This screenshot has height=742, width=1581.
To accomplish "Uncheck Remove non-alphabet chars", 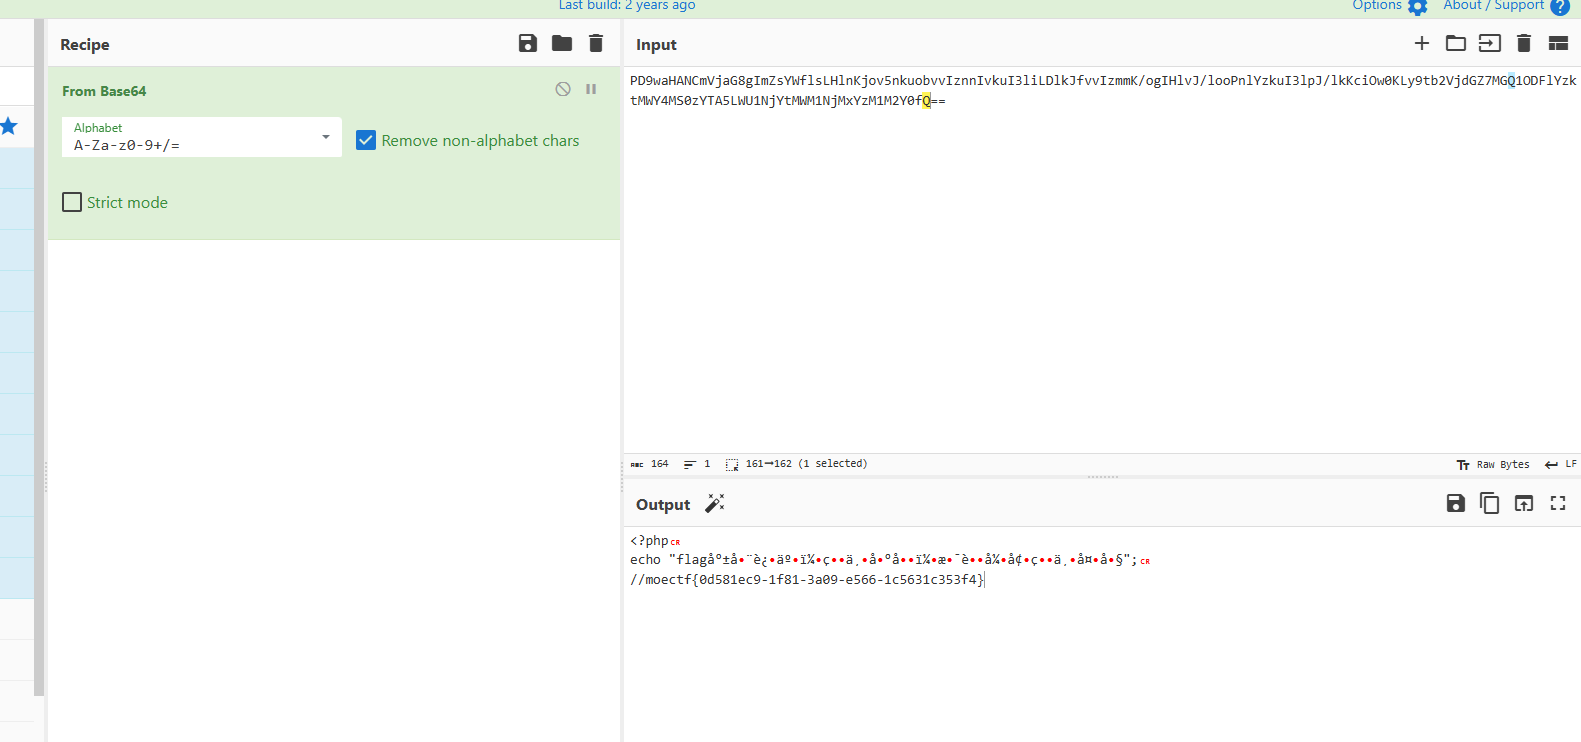I will click(x=366, y=141).
